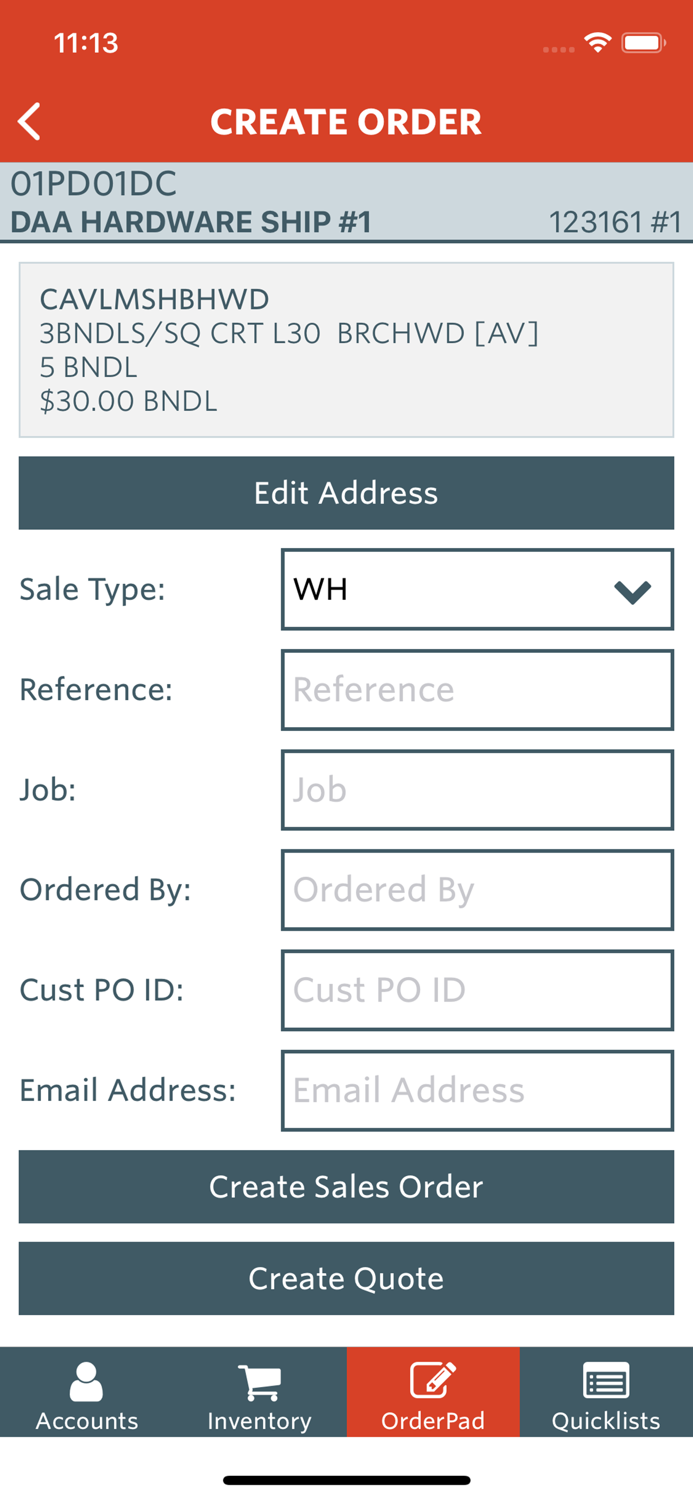
Task: Focus the Reference input field
Action: click(x=477, y=690)
